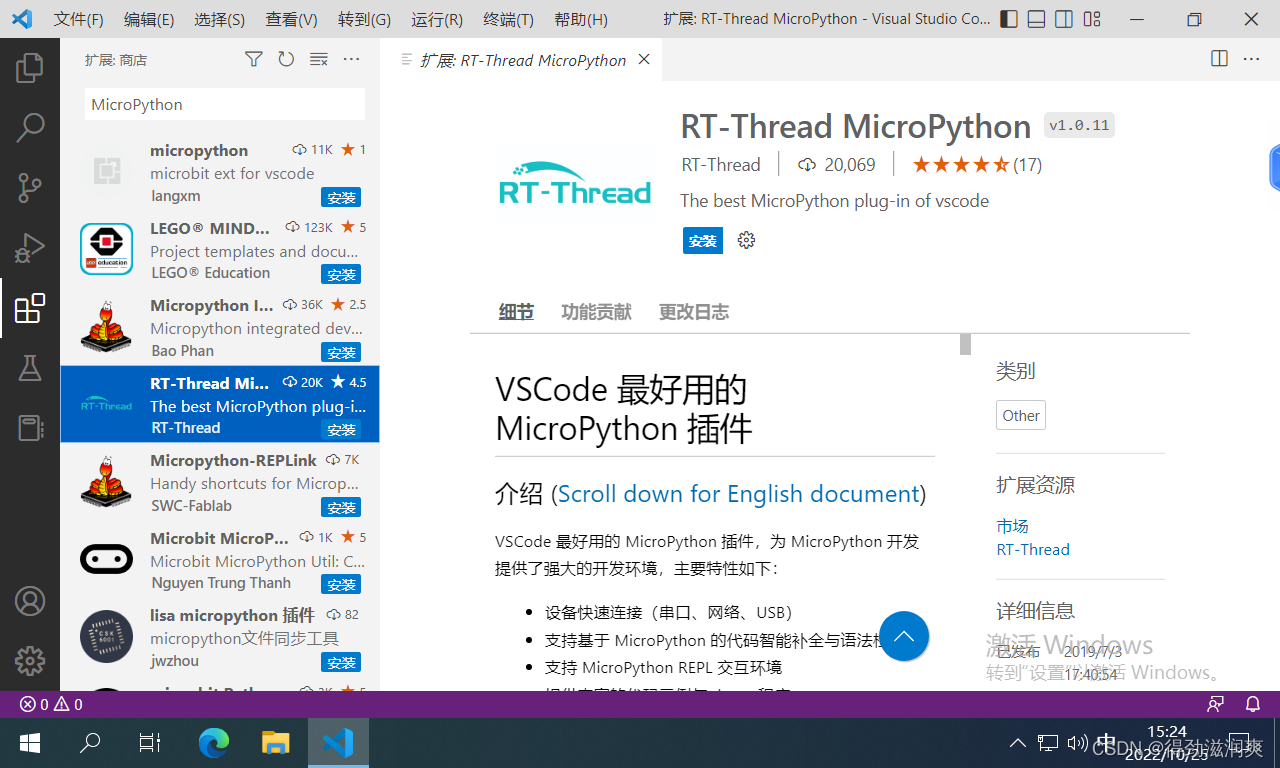The height and width of the screenshot is (768, 1280).
Task: Refresh the extensions list
Action: [x=286, y=60]
